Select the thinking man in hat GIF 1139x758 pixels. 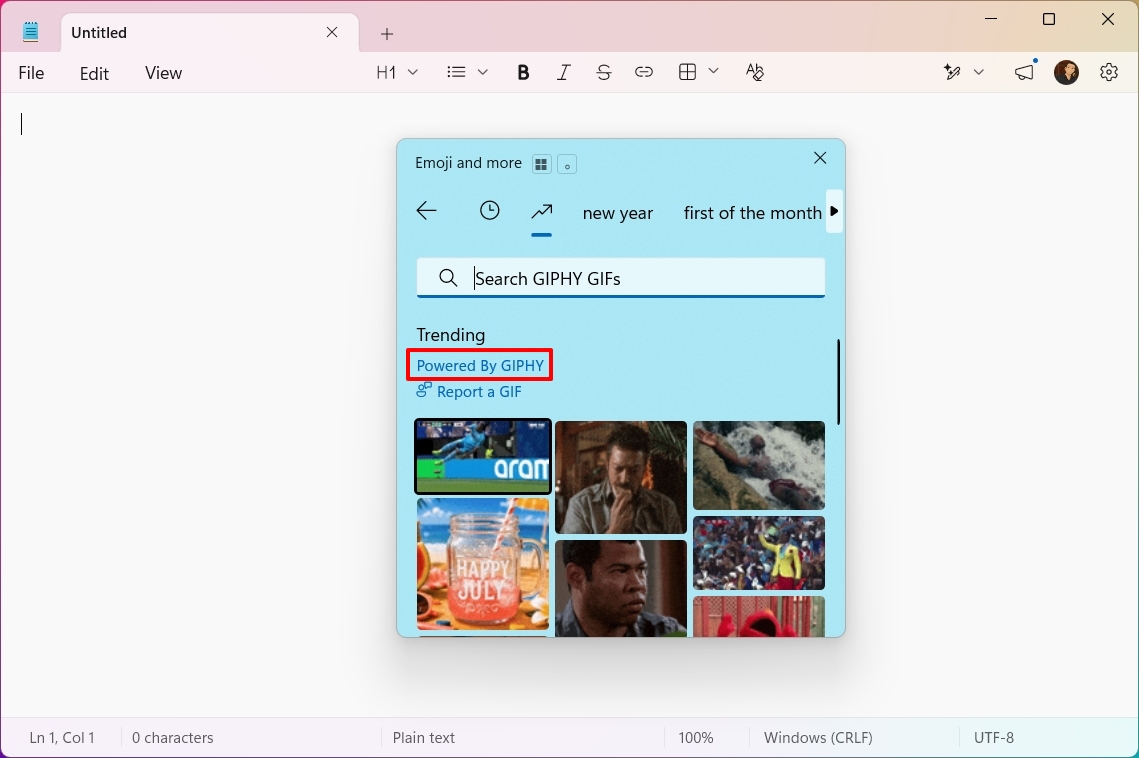click(x=620, y=477)
